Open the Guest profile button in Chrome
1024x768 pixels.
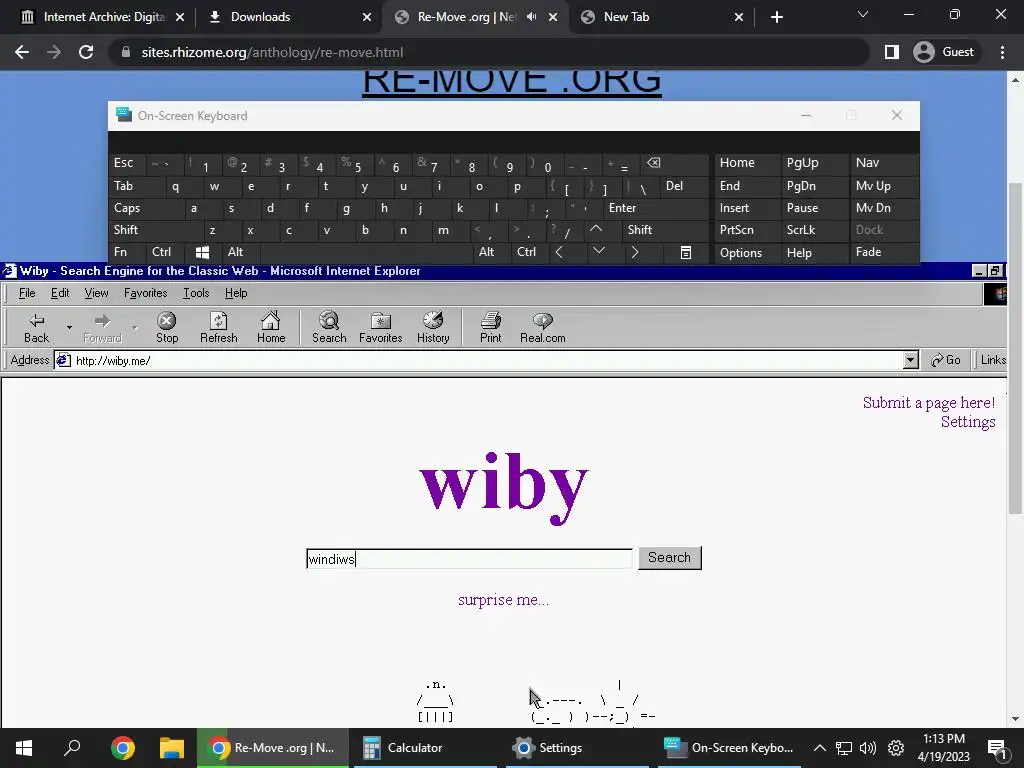click(x=944, y=52)
